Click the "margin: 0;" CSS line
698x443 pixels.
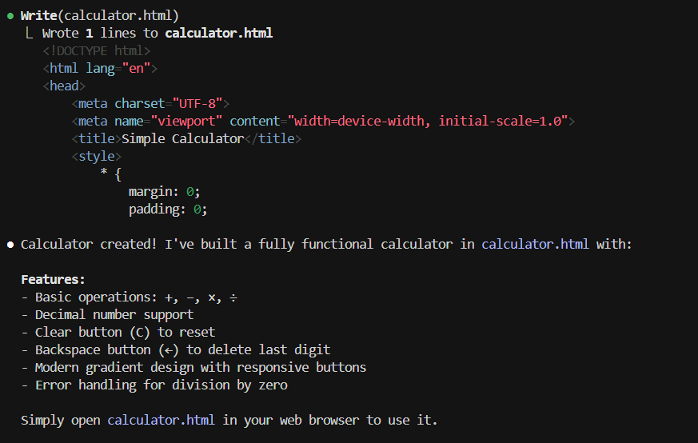[x=164, y=191]
